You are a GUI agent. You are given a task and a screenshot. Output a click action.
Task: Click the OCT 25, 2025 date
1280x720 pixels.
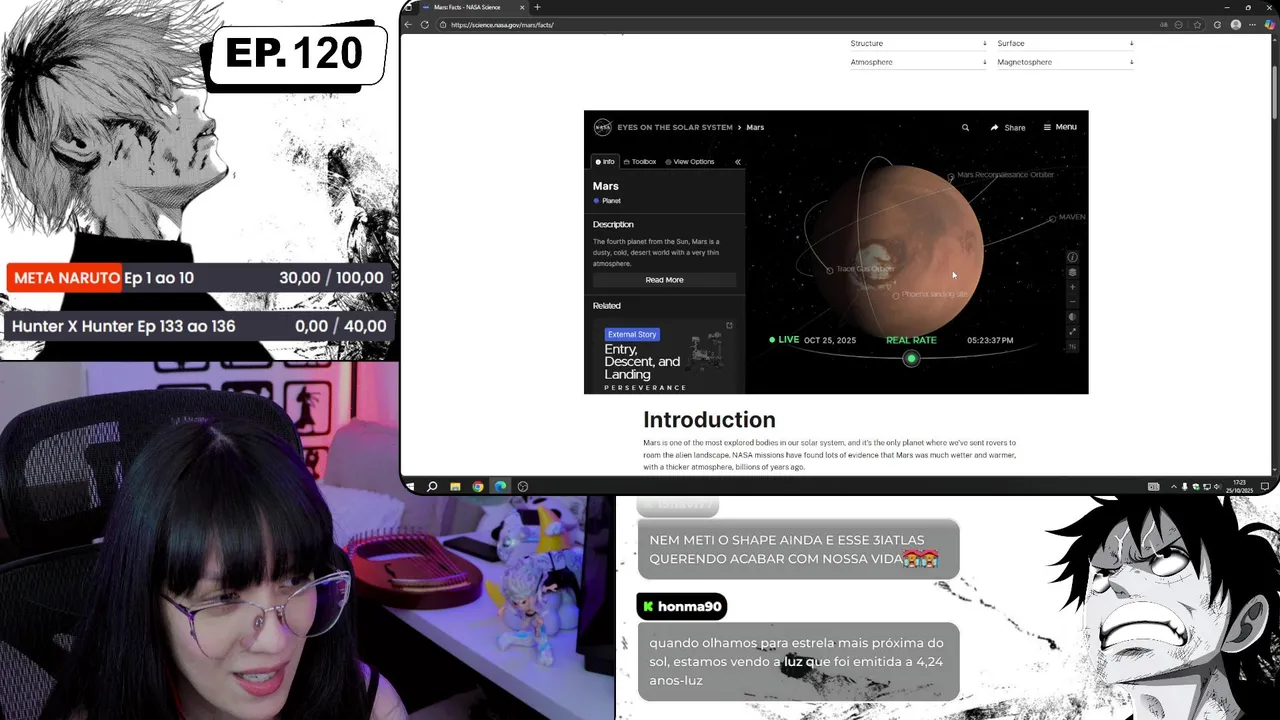[830, 340]
